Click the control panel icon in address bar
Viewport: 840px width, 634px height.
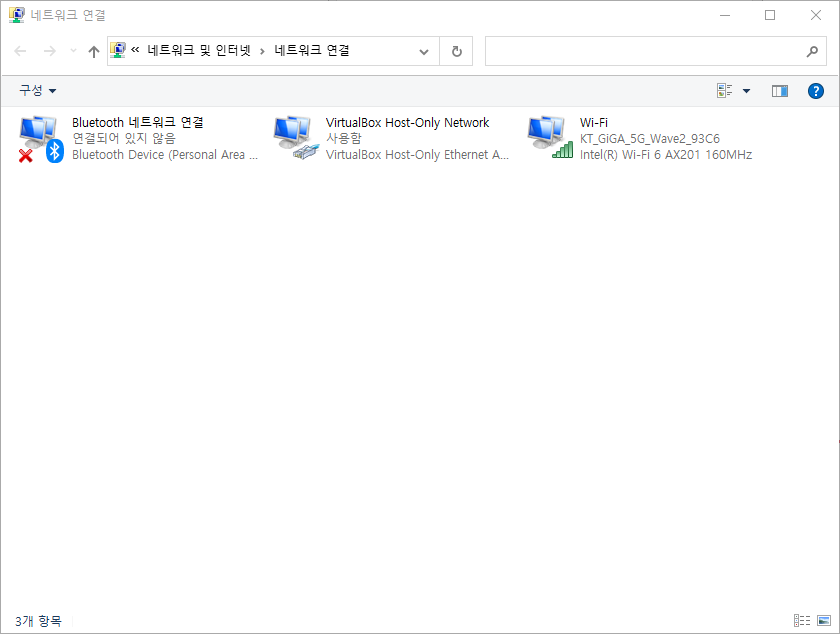(117, 50)
